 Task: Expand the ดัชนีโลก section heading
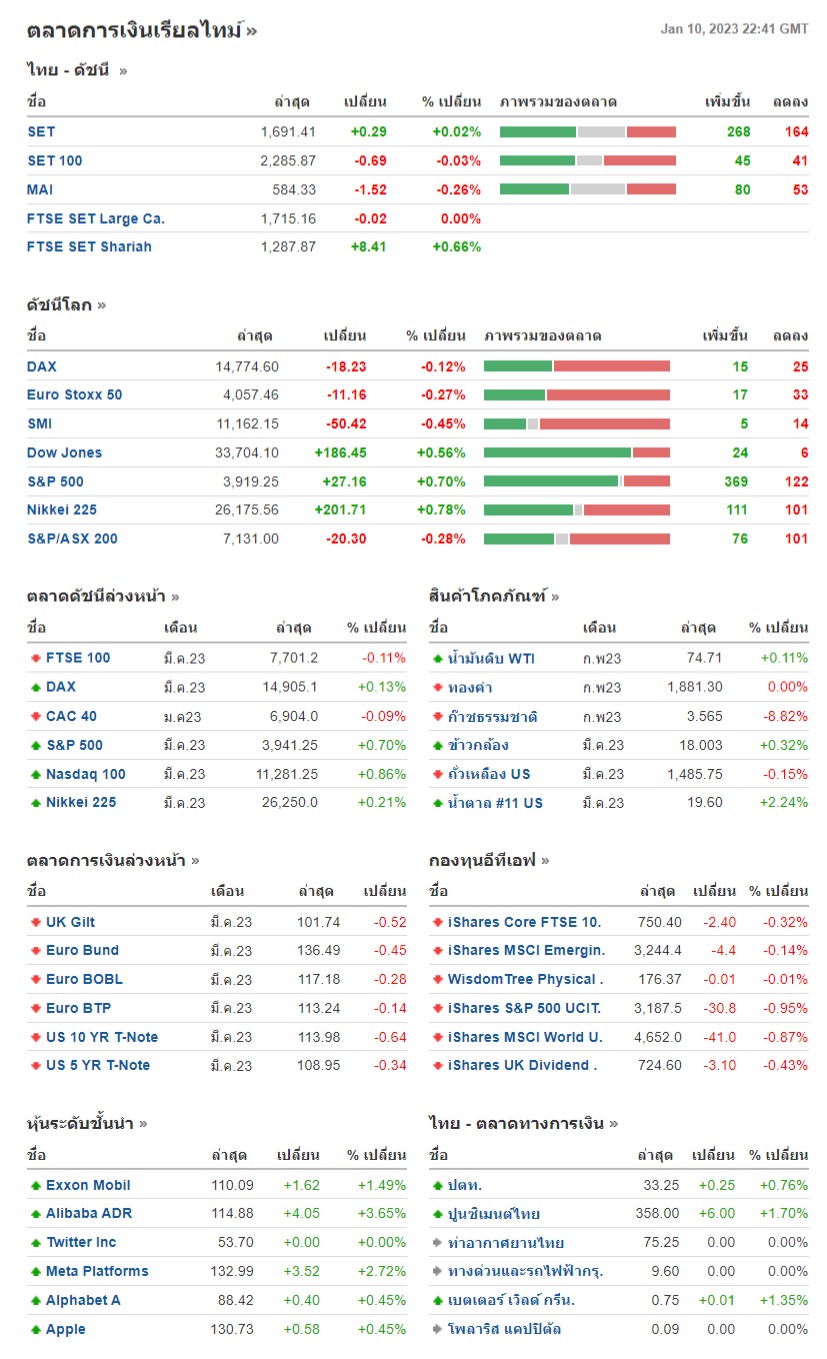point(66,305)
